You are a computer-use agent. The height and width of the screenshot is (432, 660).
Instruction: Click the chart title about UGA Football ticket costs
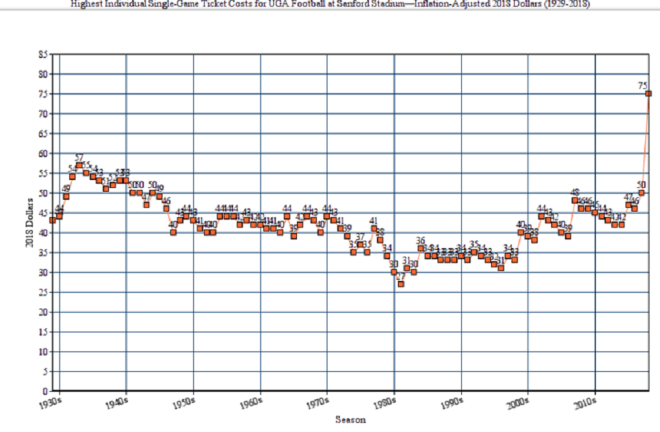(330, 4)
